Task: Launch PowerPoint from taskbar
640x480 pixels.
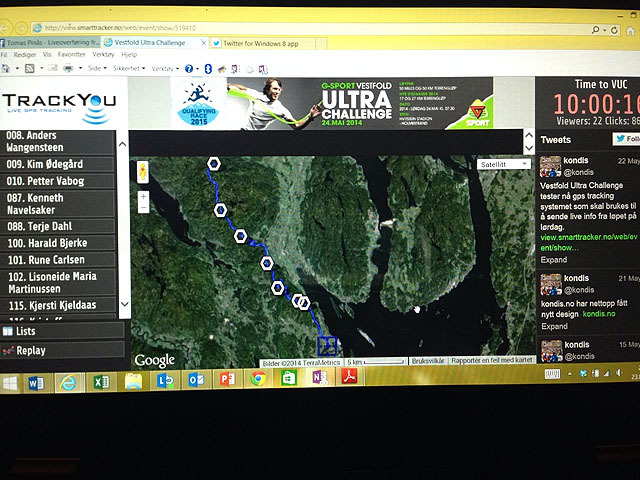Action: (227, 380)
